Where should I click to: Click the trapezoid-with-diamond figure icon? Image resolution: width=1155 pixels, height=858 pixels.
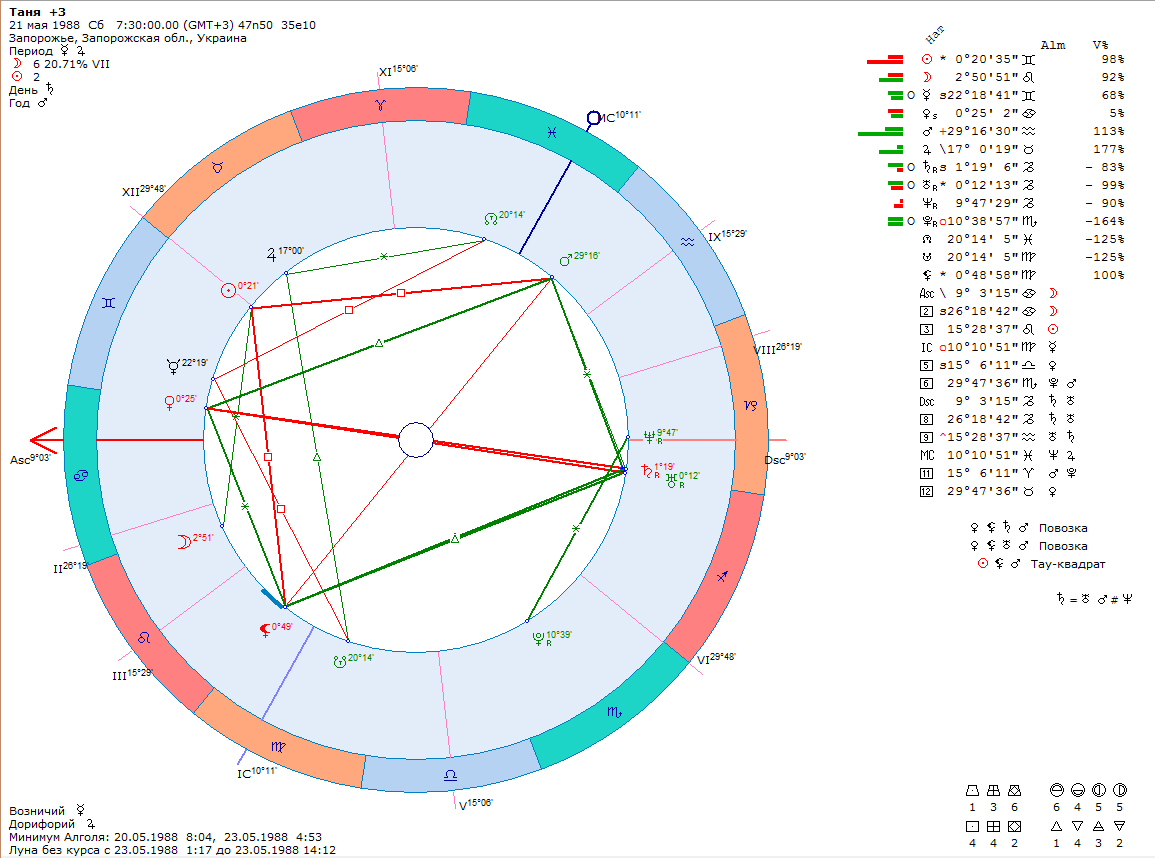1014,790
